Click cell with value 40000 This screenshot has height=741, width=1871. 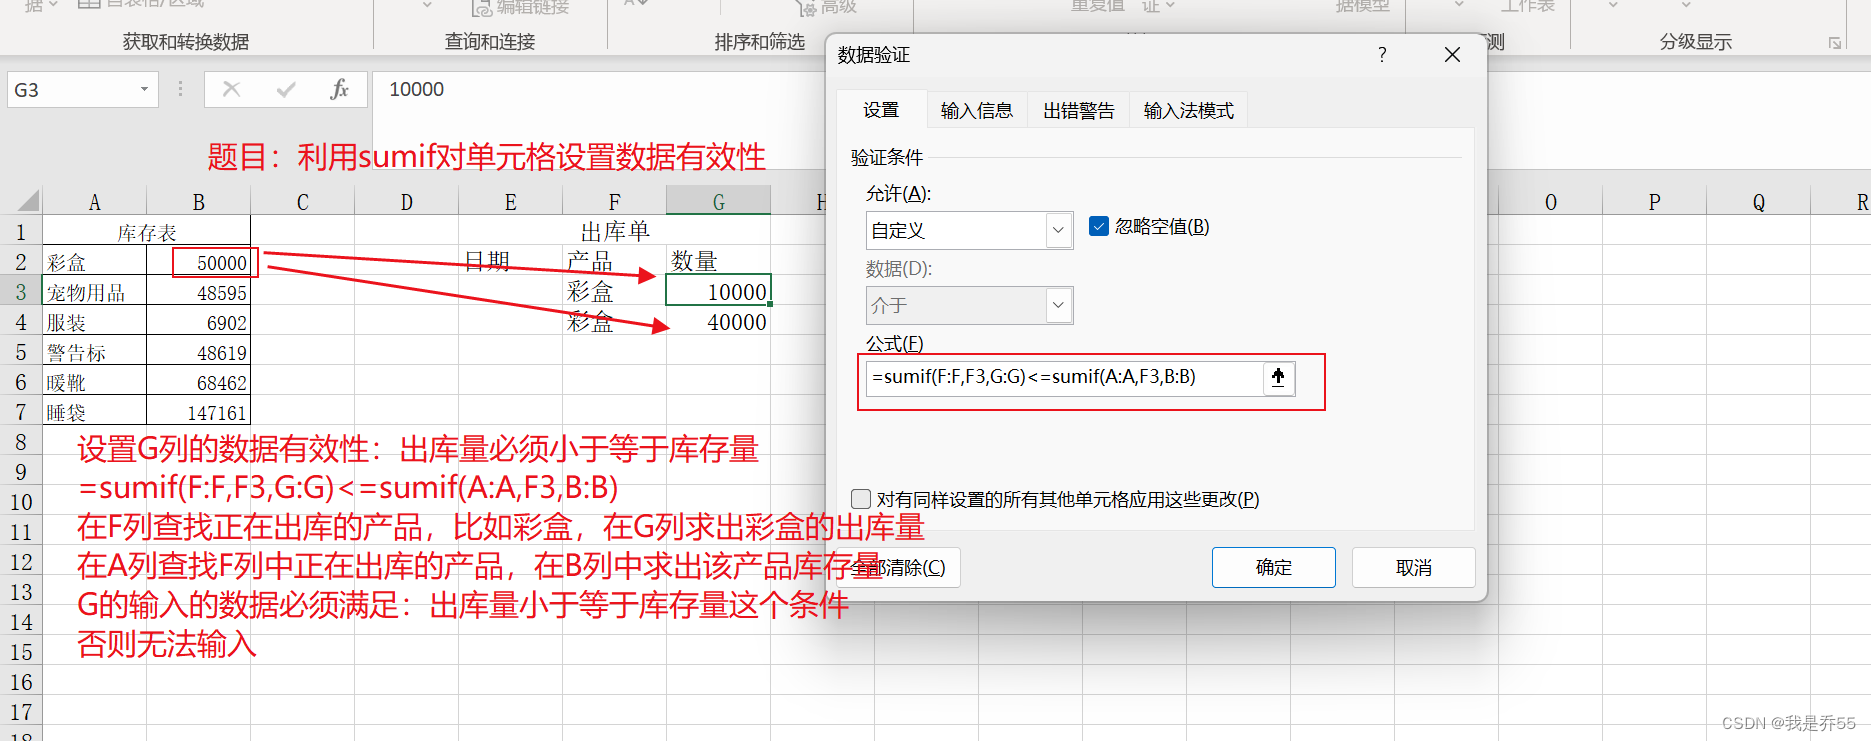[x=718, y=322]
